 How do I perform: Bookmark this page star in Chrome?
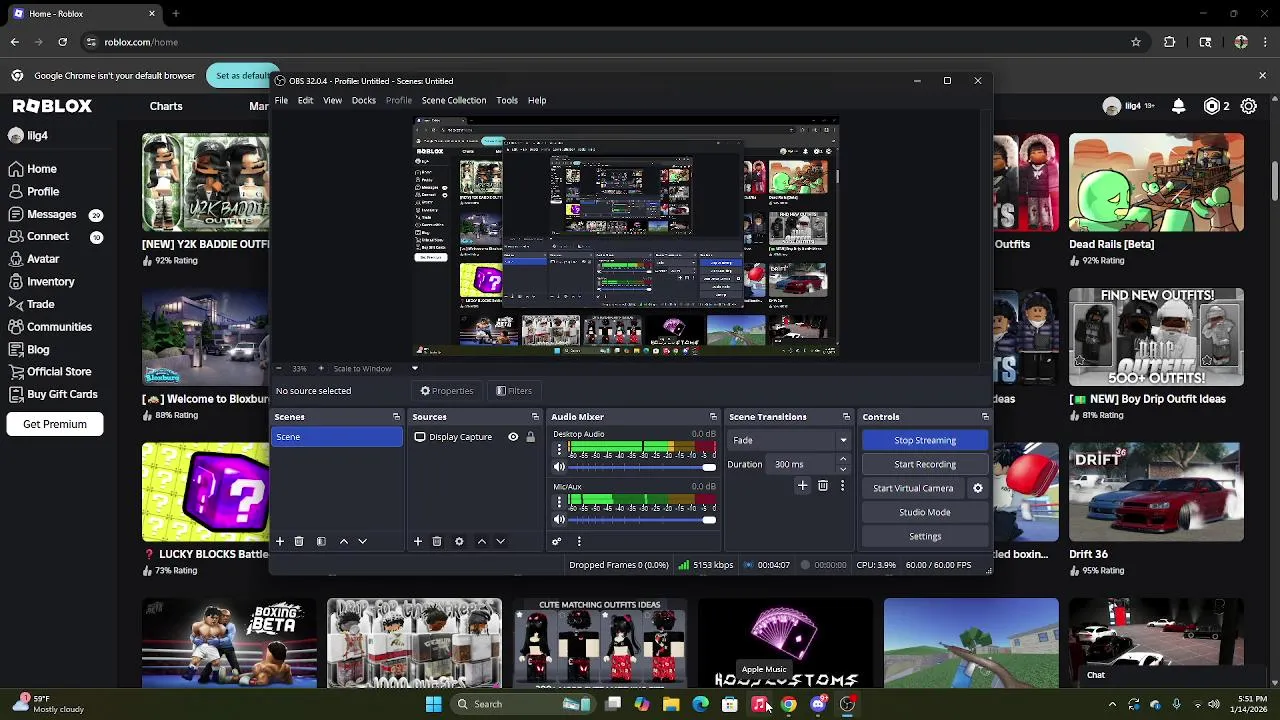[x=1136, y=42]
